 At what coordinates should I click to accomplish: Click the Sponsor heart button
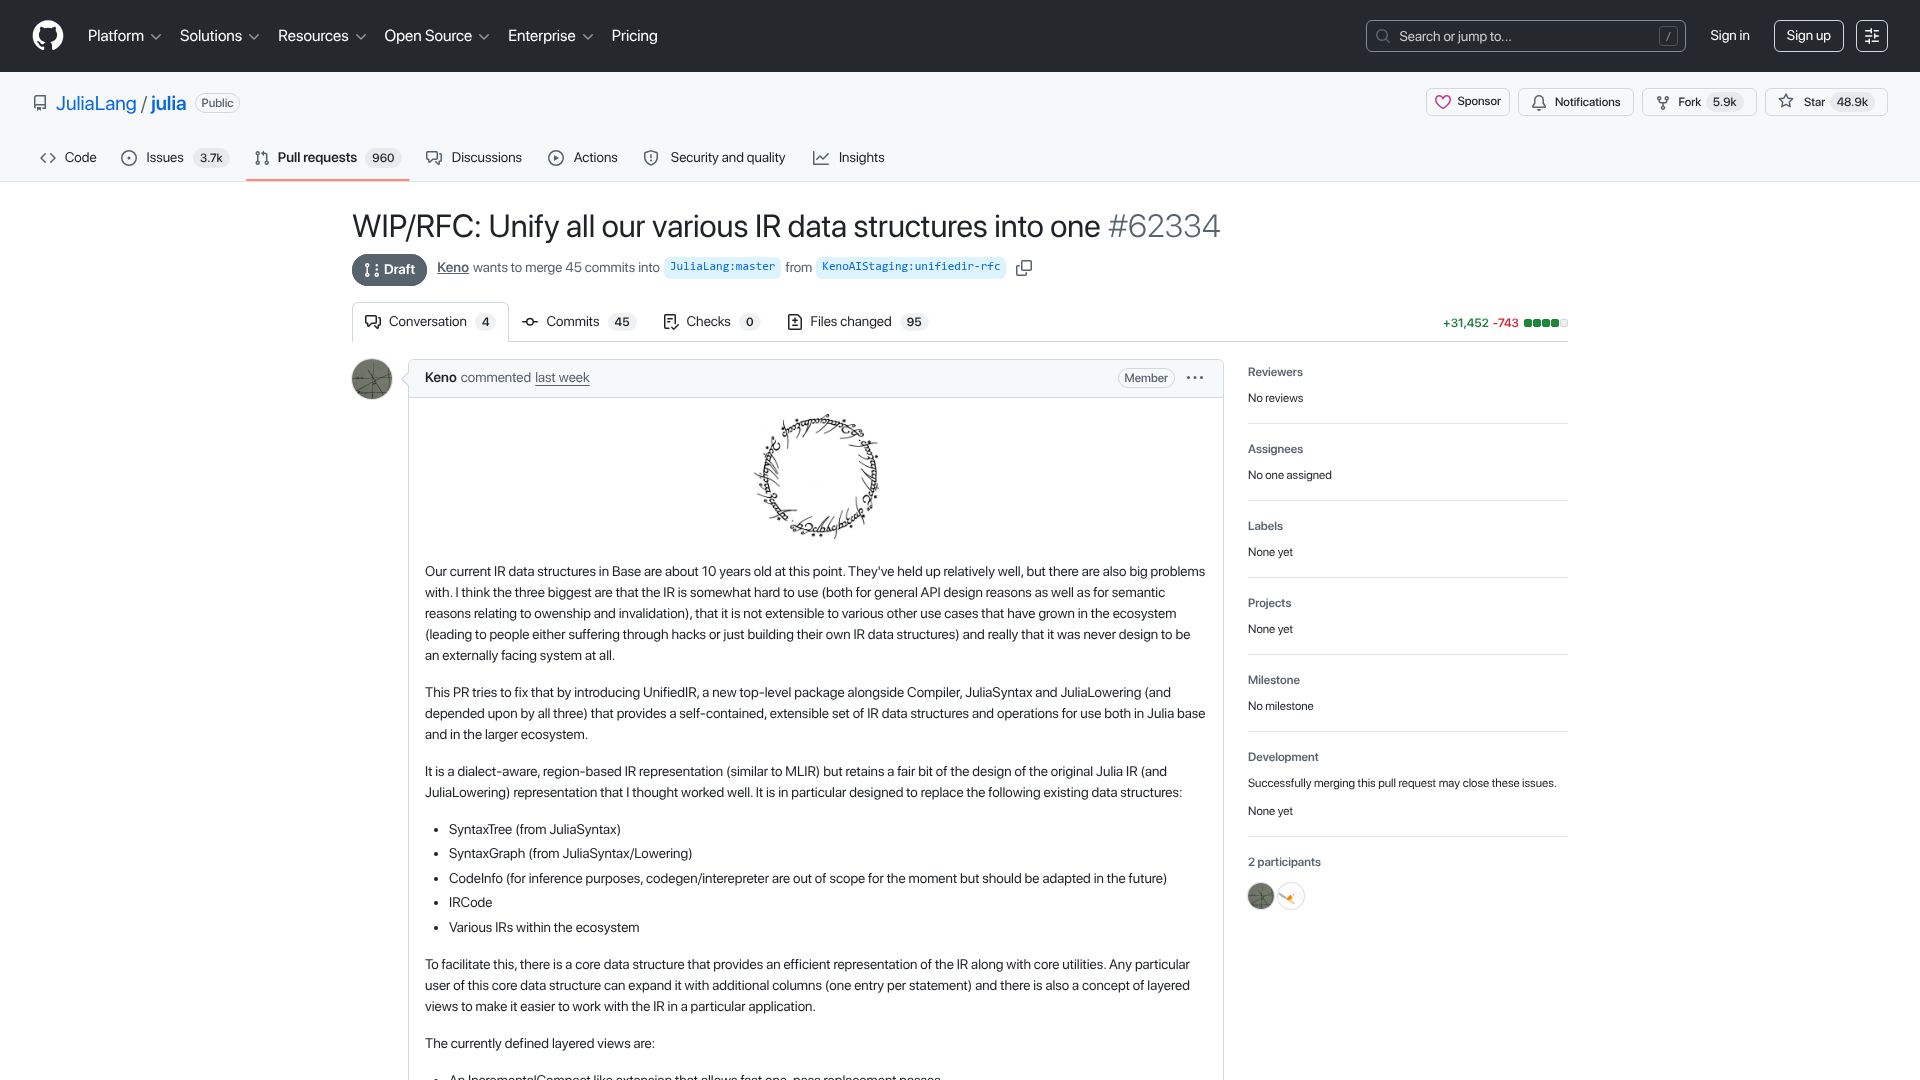[x=1468, y=102]
